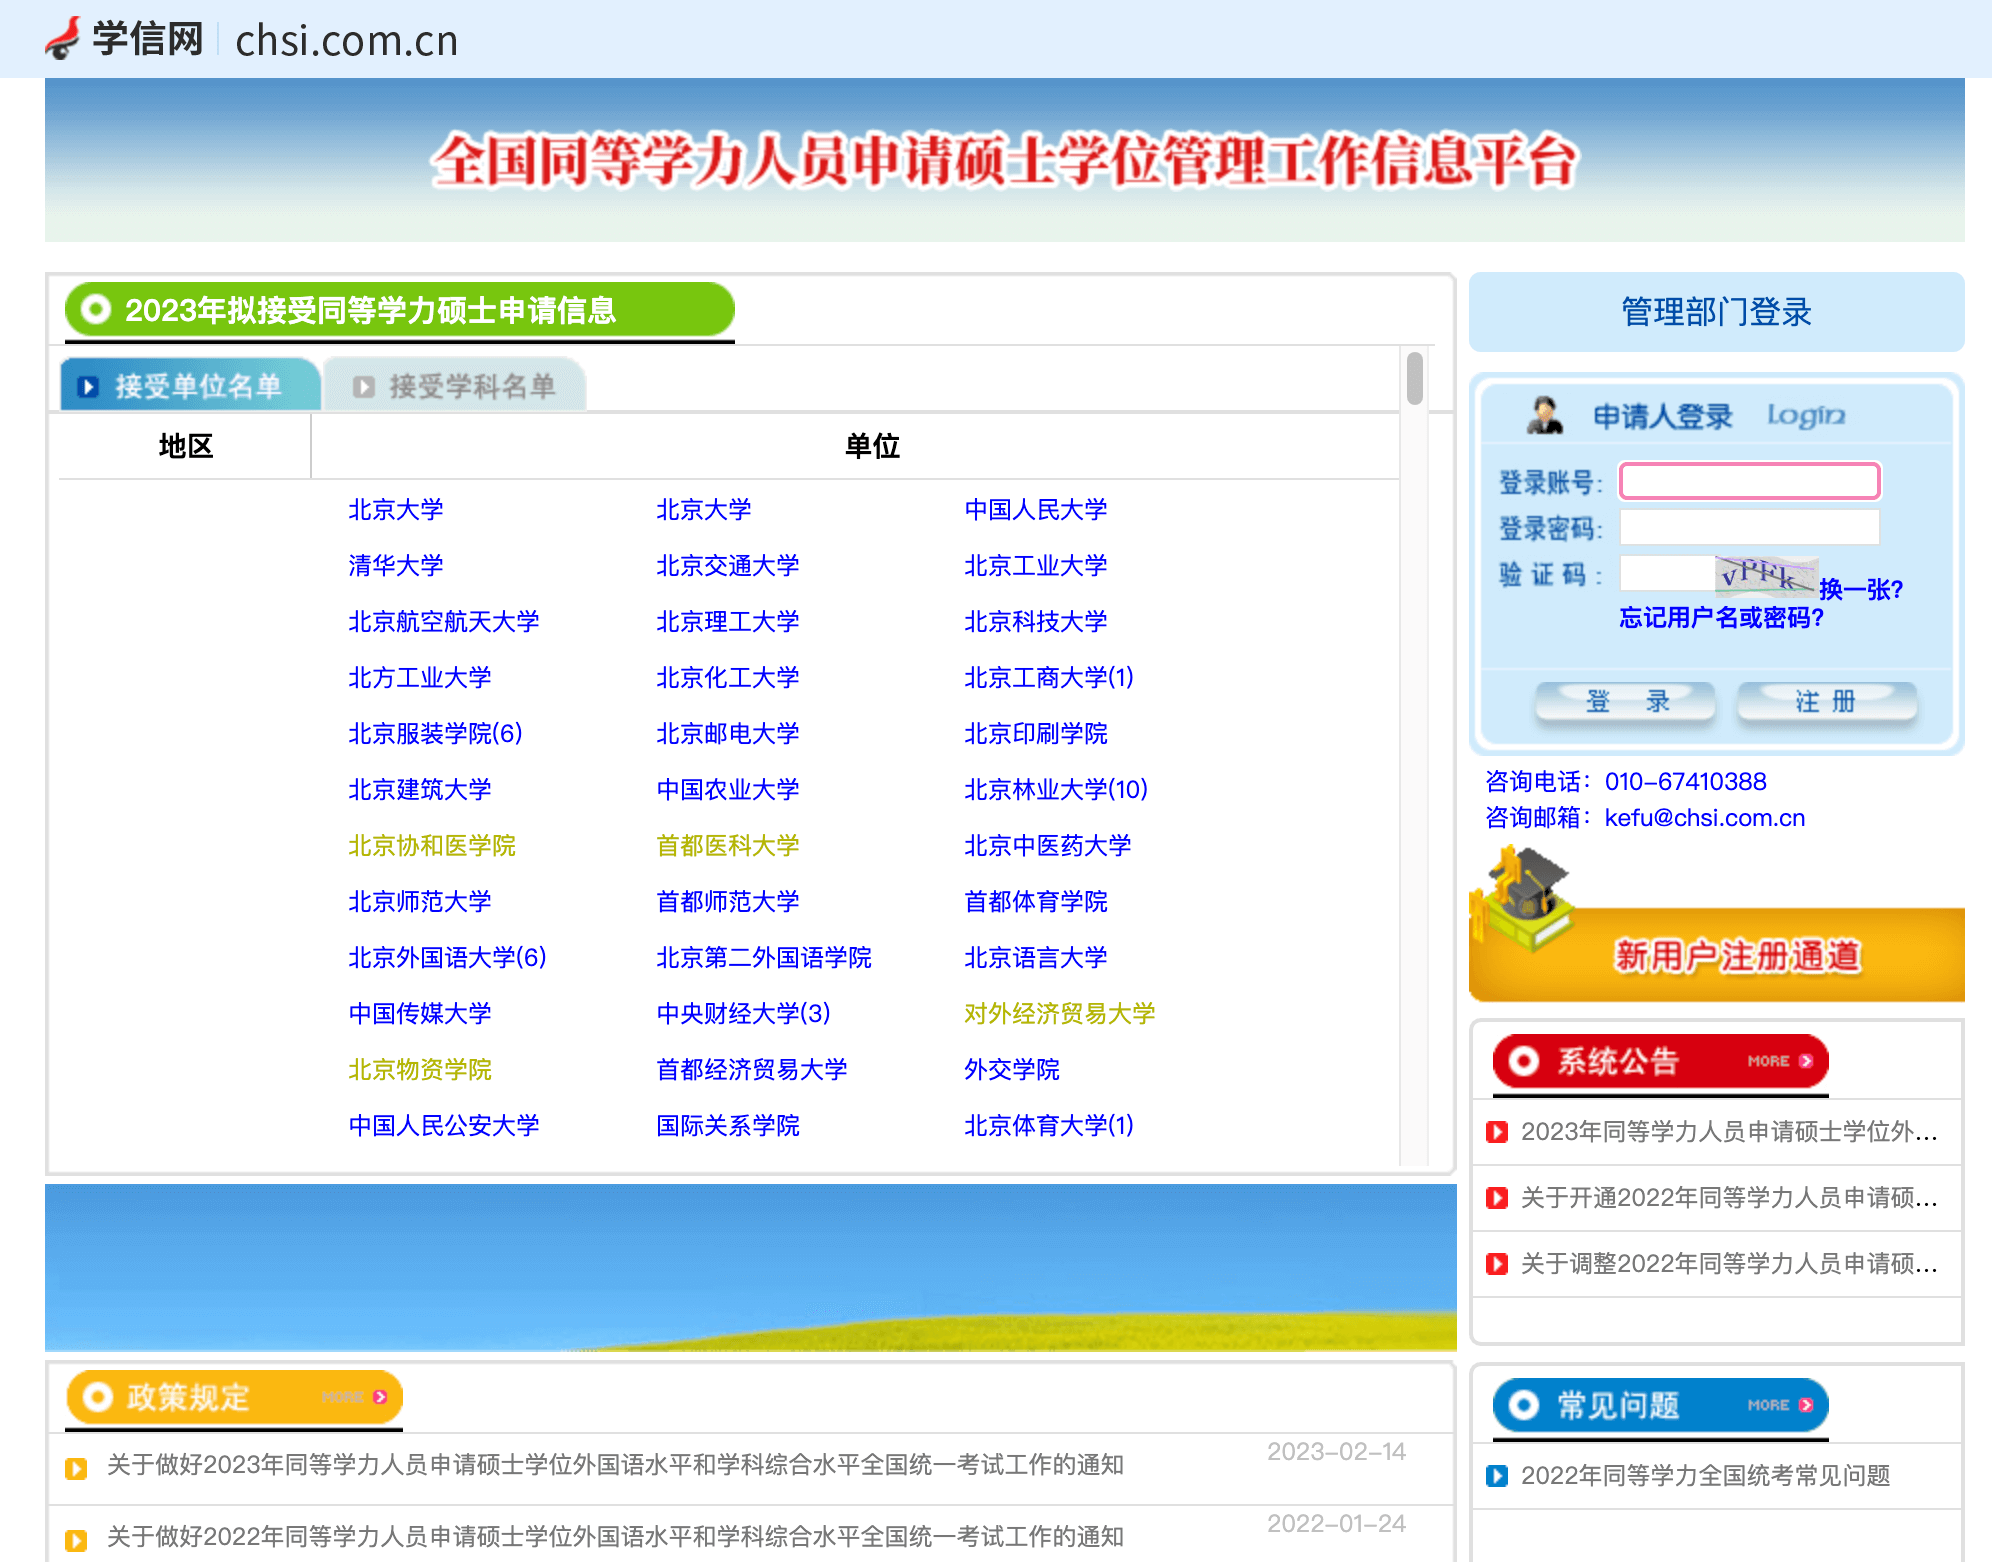1992x1562 pixels.
Task: Switch to the 接受单位名单 tab
Action: [190, 385]
